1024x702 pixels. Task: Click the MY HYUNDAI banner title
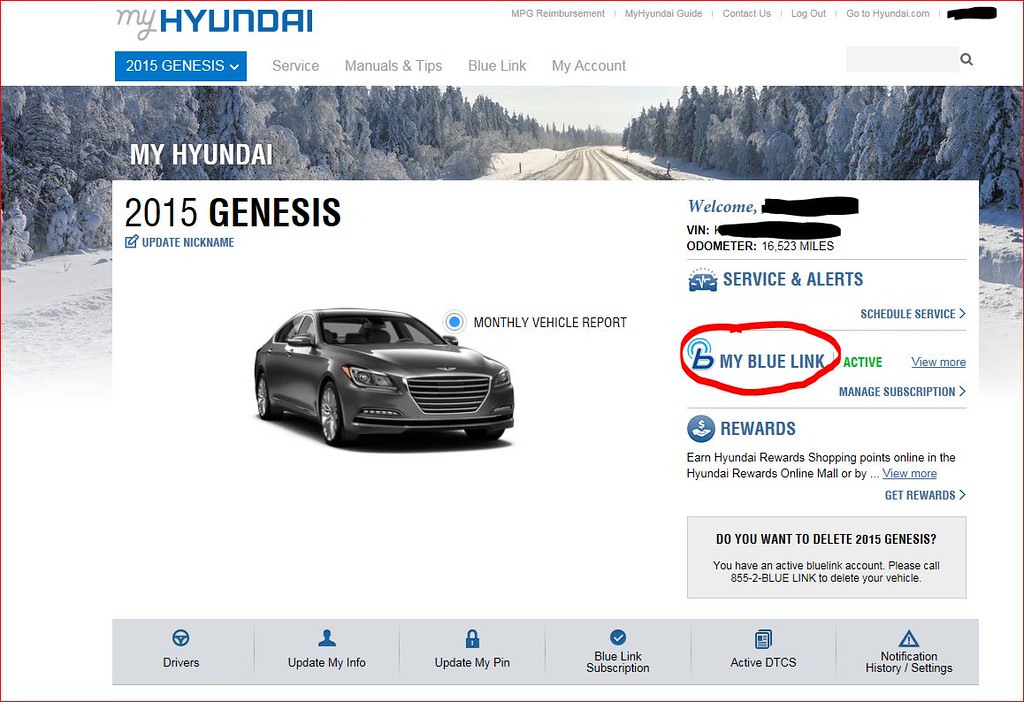[x=201, y=155]
